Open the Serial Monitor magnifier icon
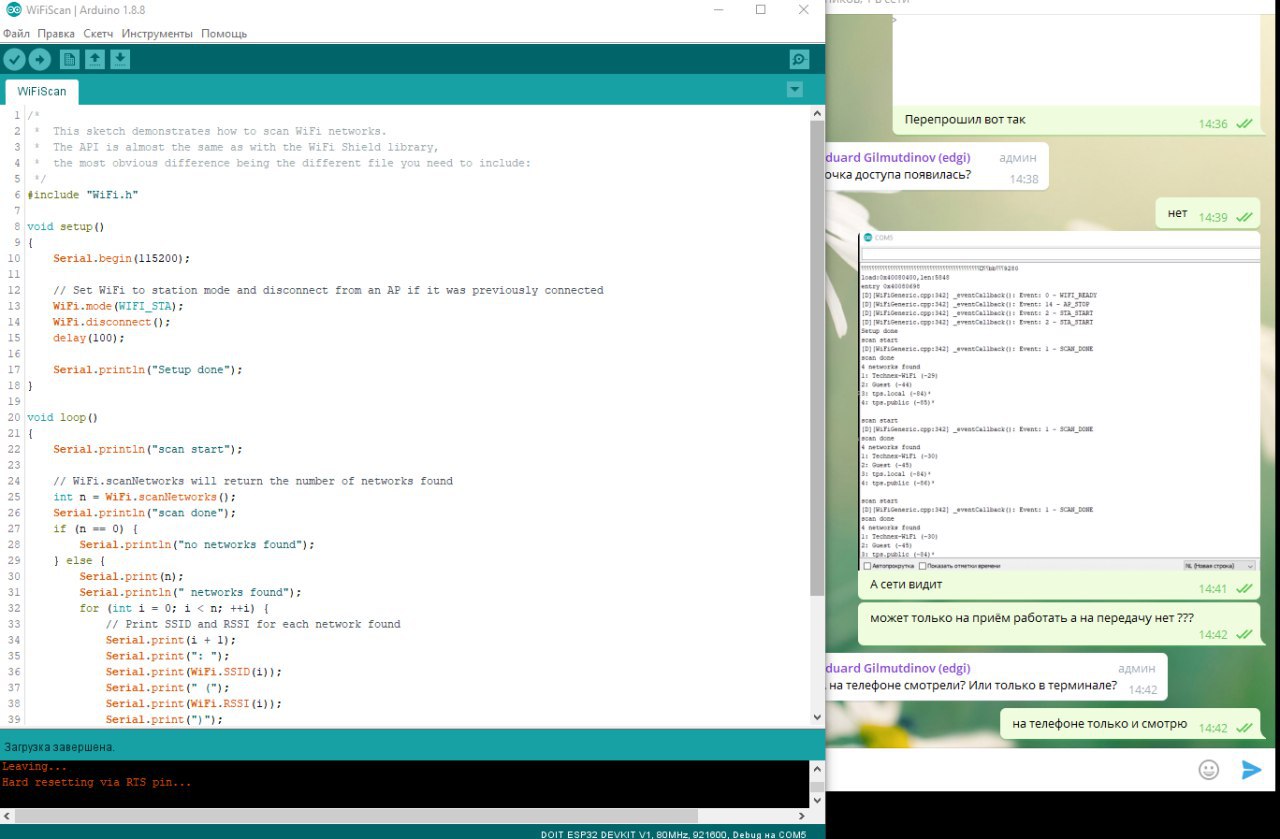1280x839 pixels. point(799,60)
